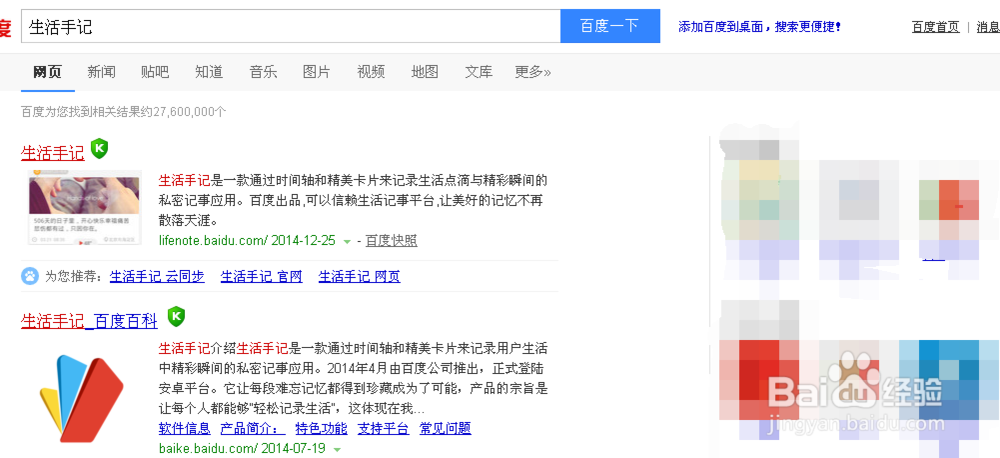Image resolution: width=1000 pixels, height=458 pixels.
Task: Click the suggestion 生活手记 官网
Action: 261,276
